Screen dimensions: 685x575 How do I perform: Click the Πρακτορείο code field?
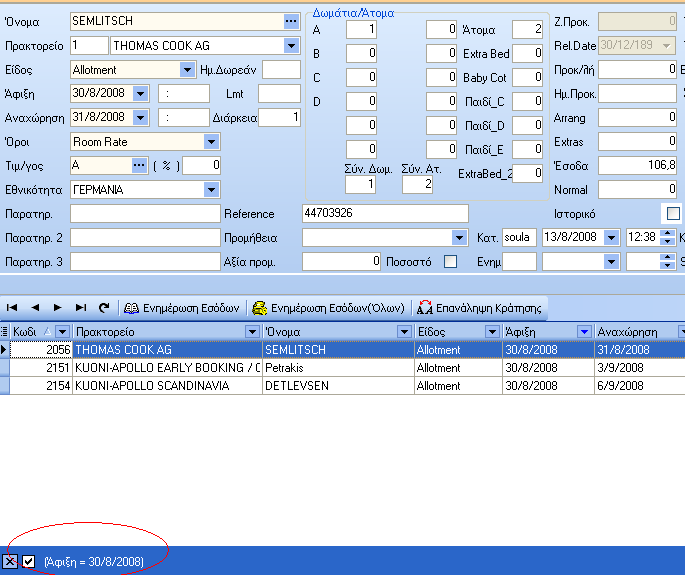point(89,45)
